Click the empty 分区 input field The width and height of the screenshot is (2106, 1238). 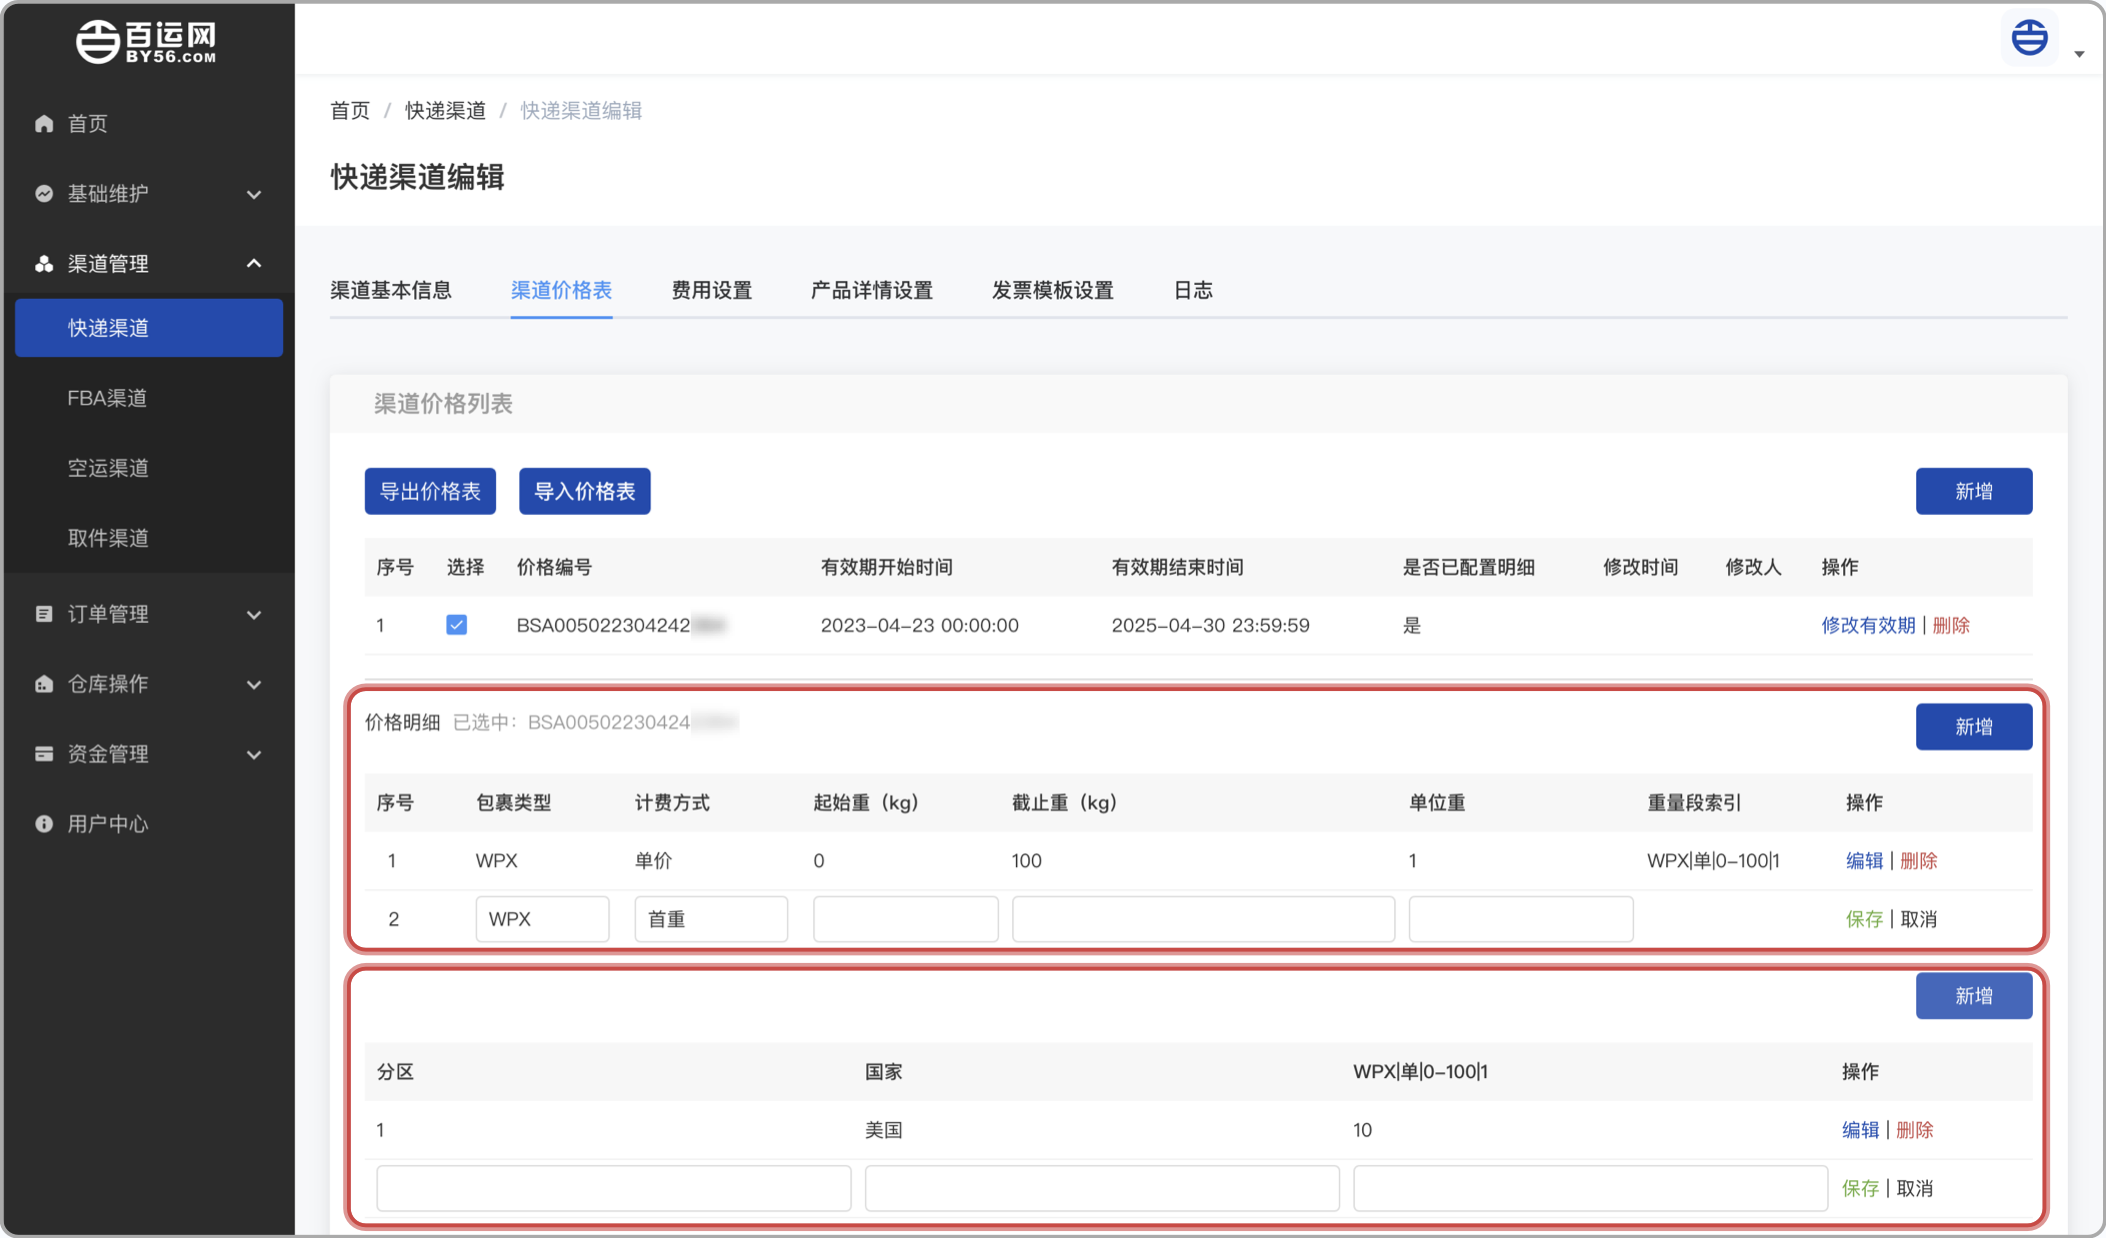point(613,1187)
